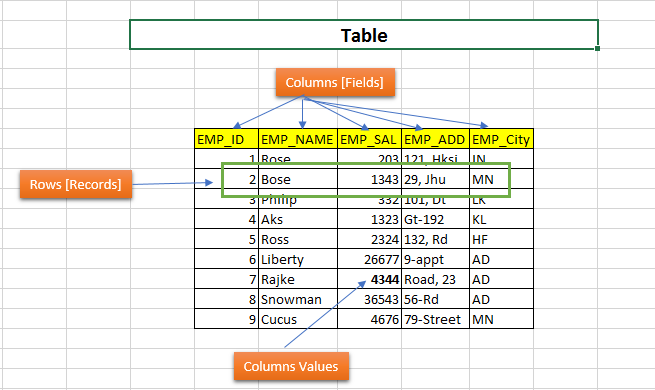Select the bold salary cell "4344"

(369, 279)
